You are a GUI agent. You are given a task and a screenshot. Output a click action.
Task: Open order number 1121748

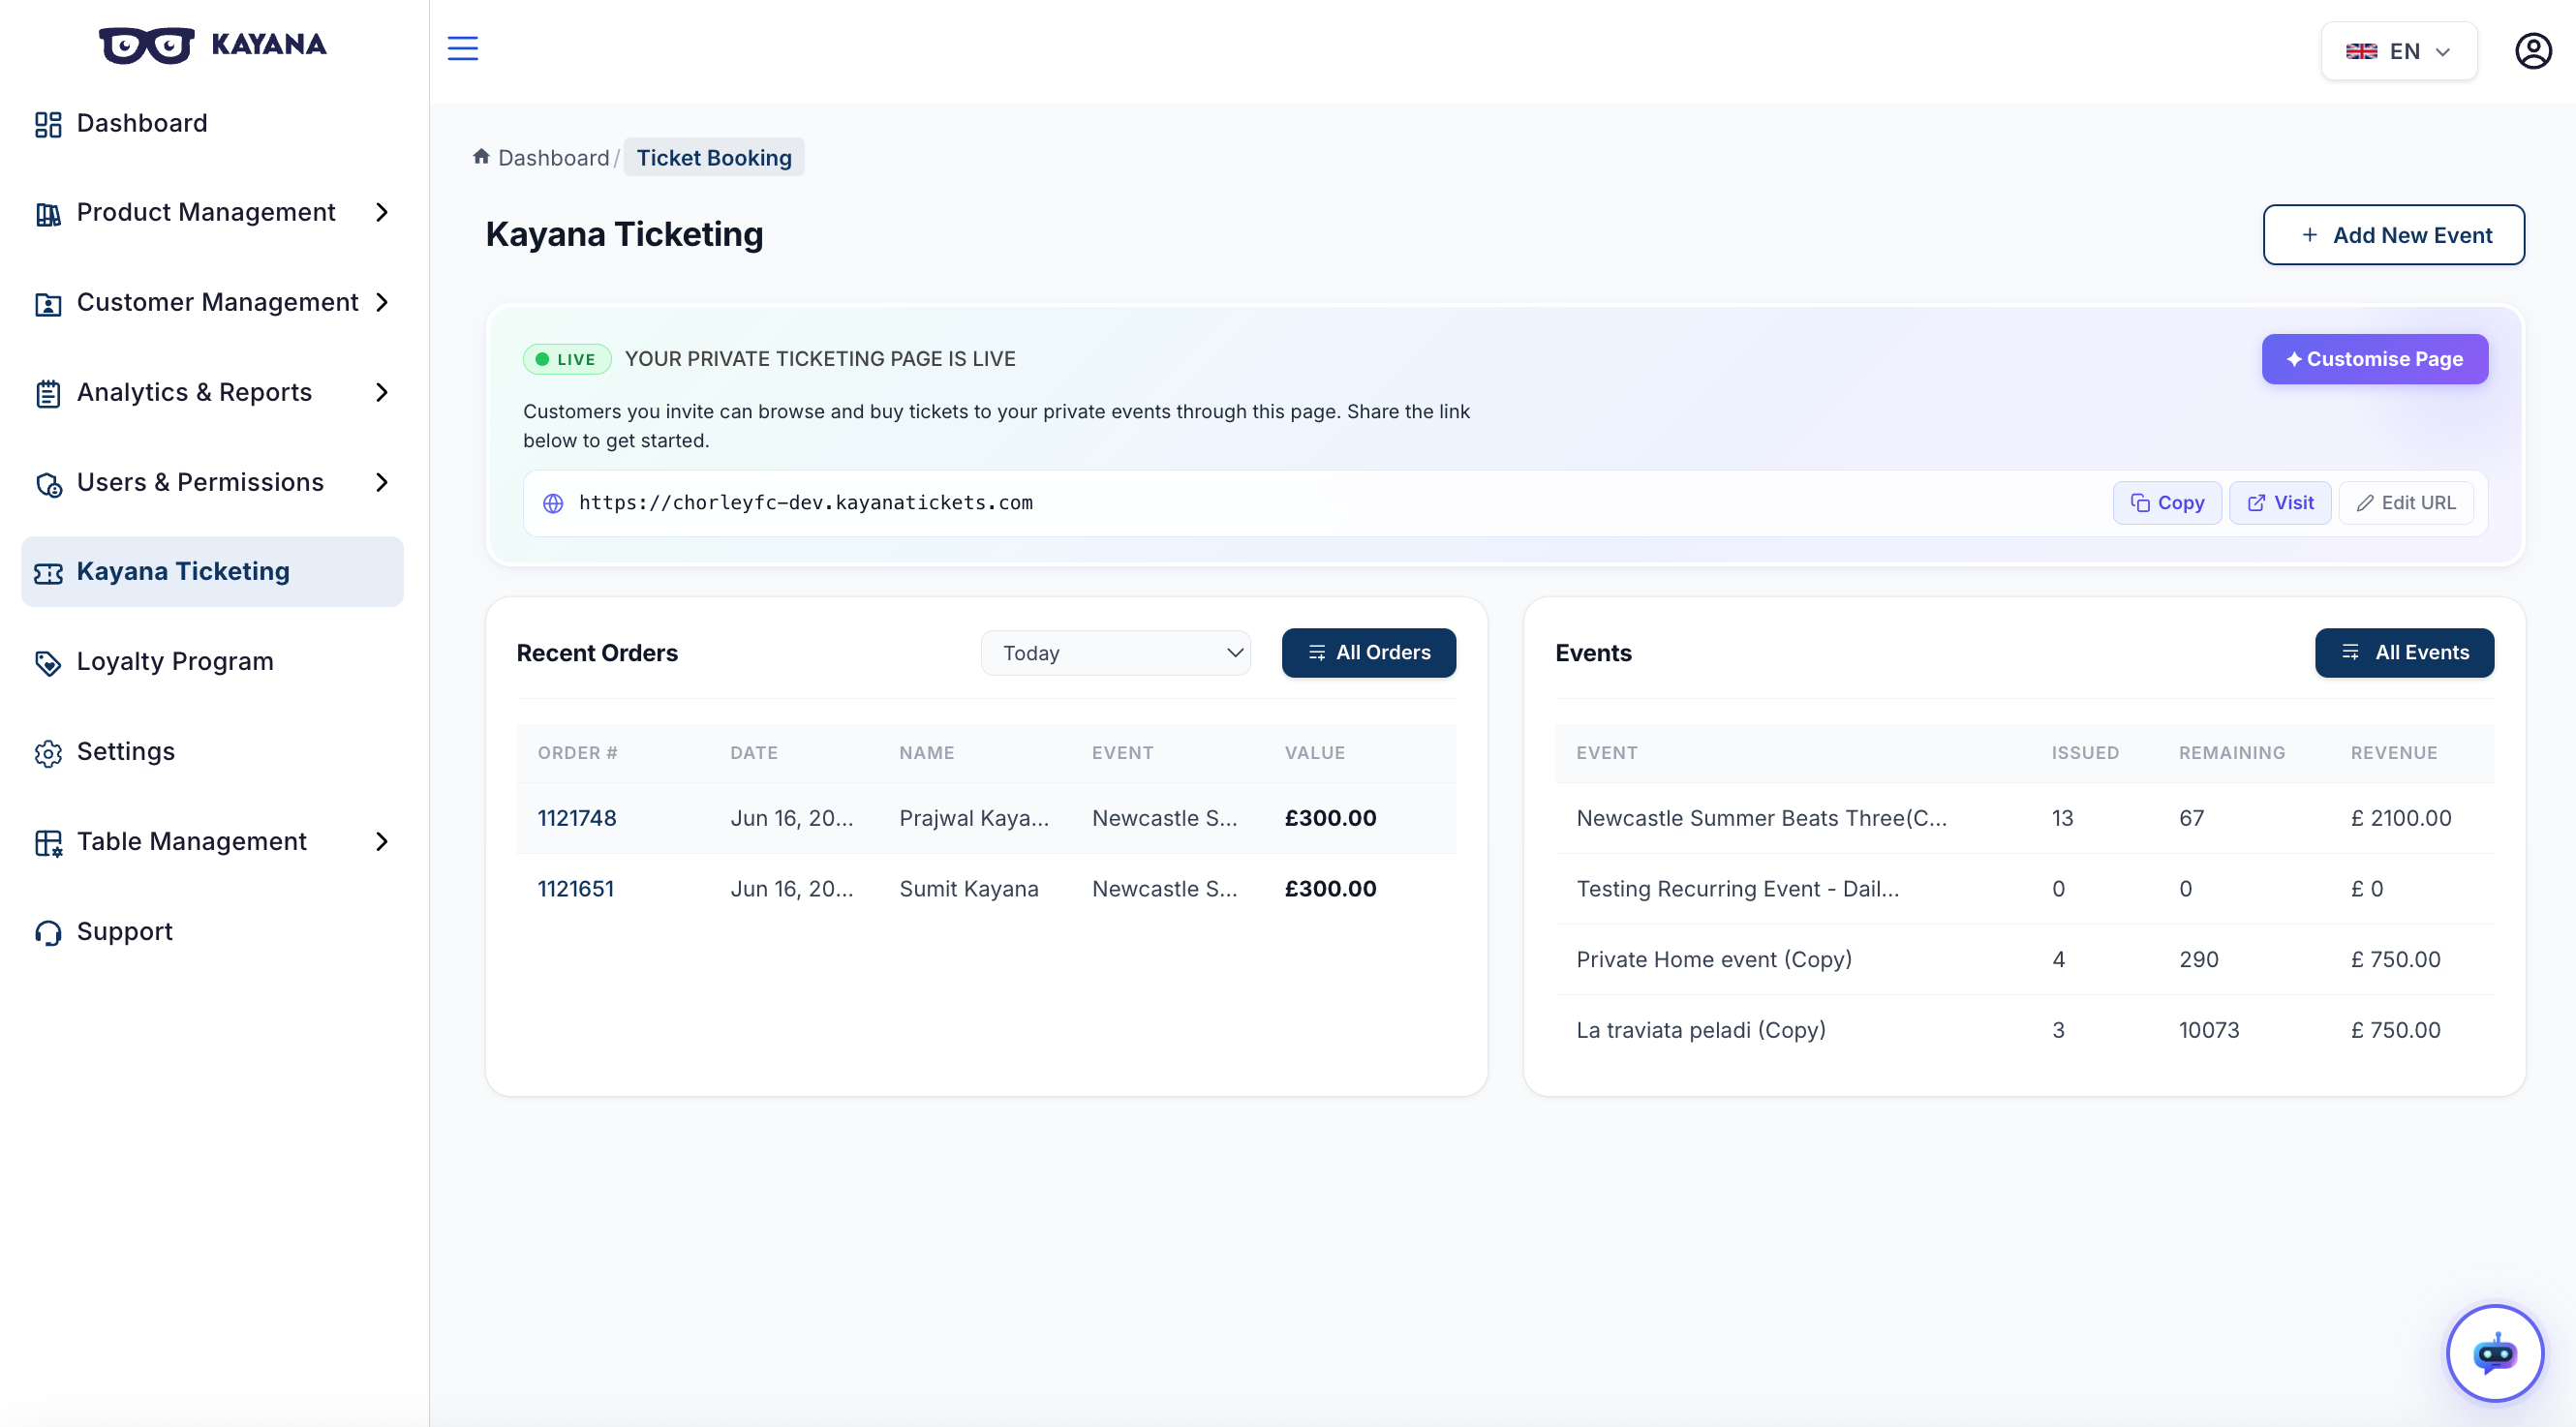click(x=577, y=818)
